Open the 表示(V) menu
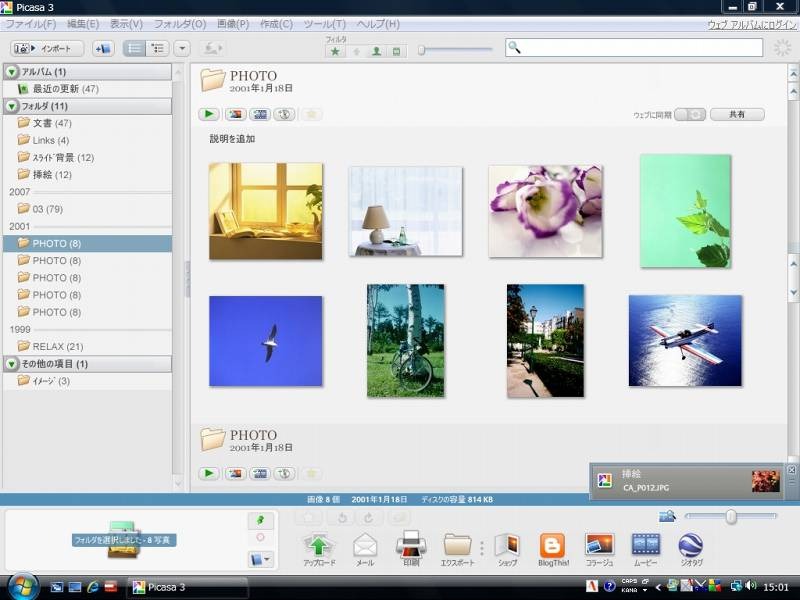This screenshot has height=600, width=800. tap(126, 23)
